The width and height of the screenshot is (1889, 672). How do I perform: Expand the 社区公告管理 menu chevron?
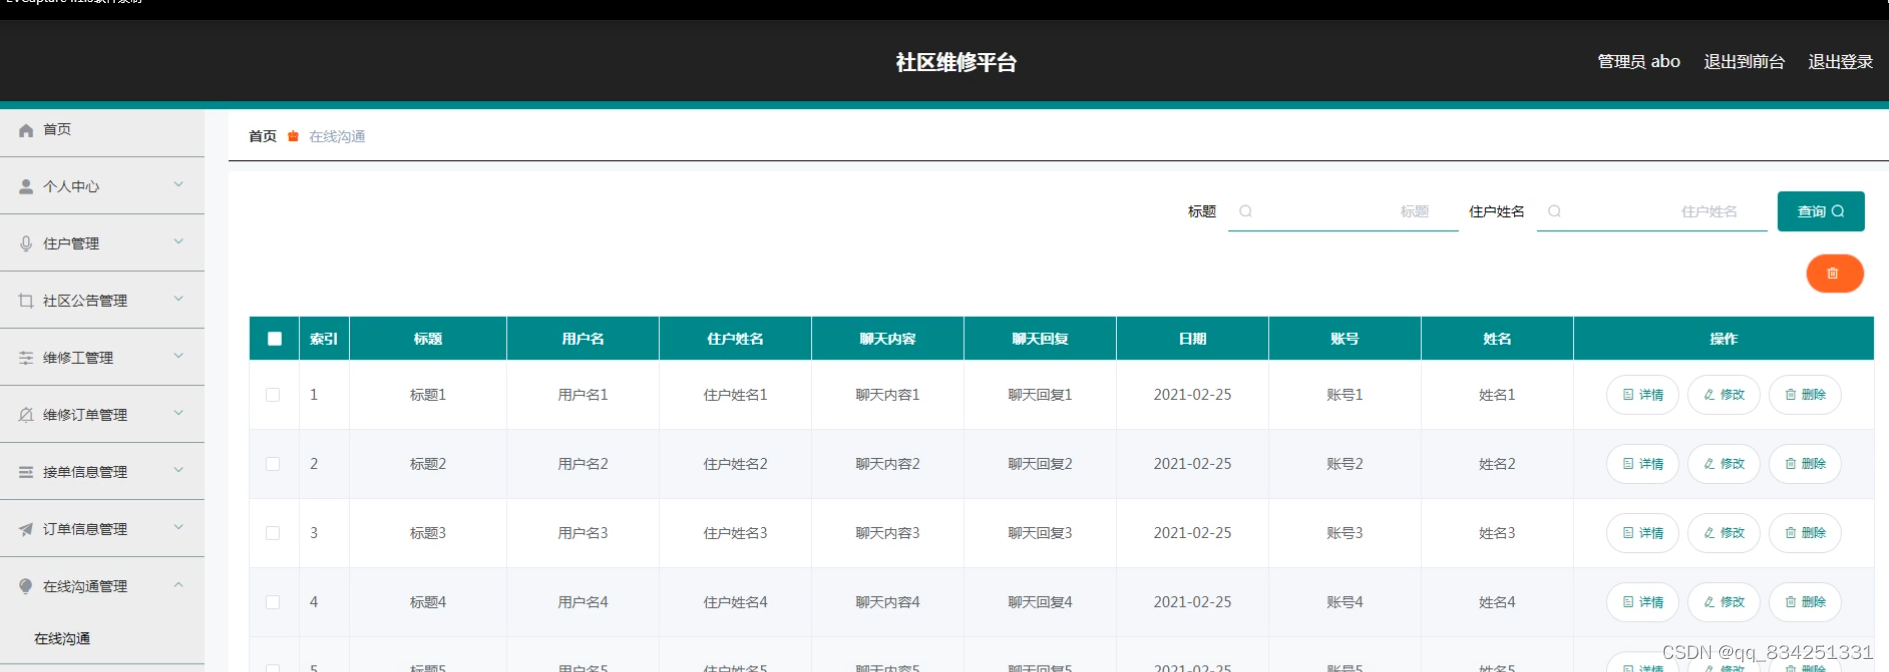pos(178,299)
